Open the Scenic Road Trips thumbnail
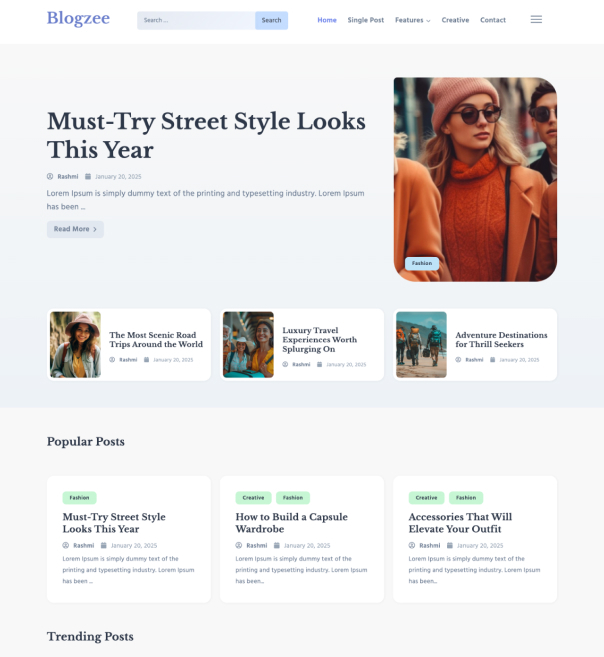This screenshot has height=657, width=604. click(x=75, y=344)
